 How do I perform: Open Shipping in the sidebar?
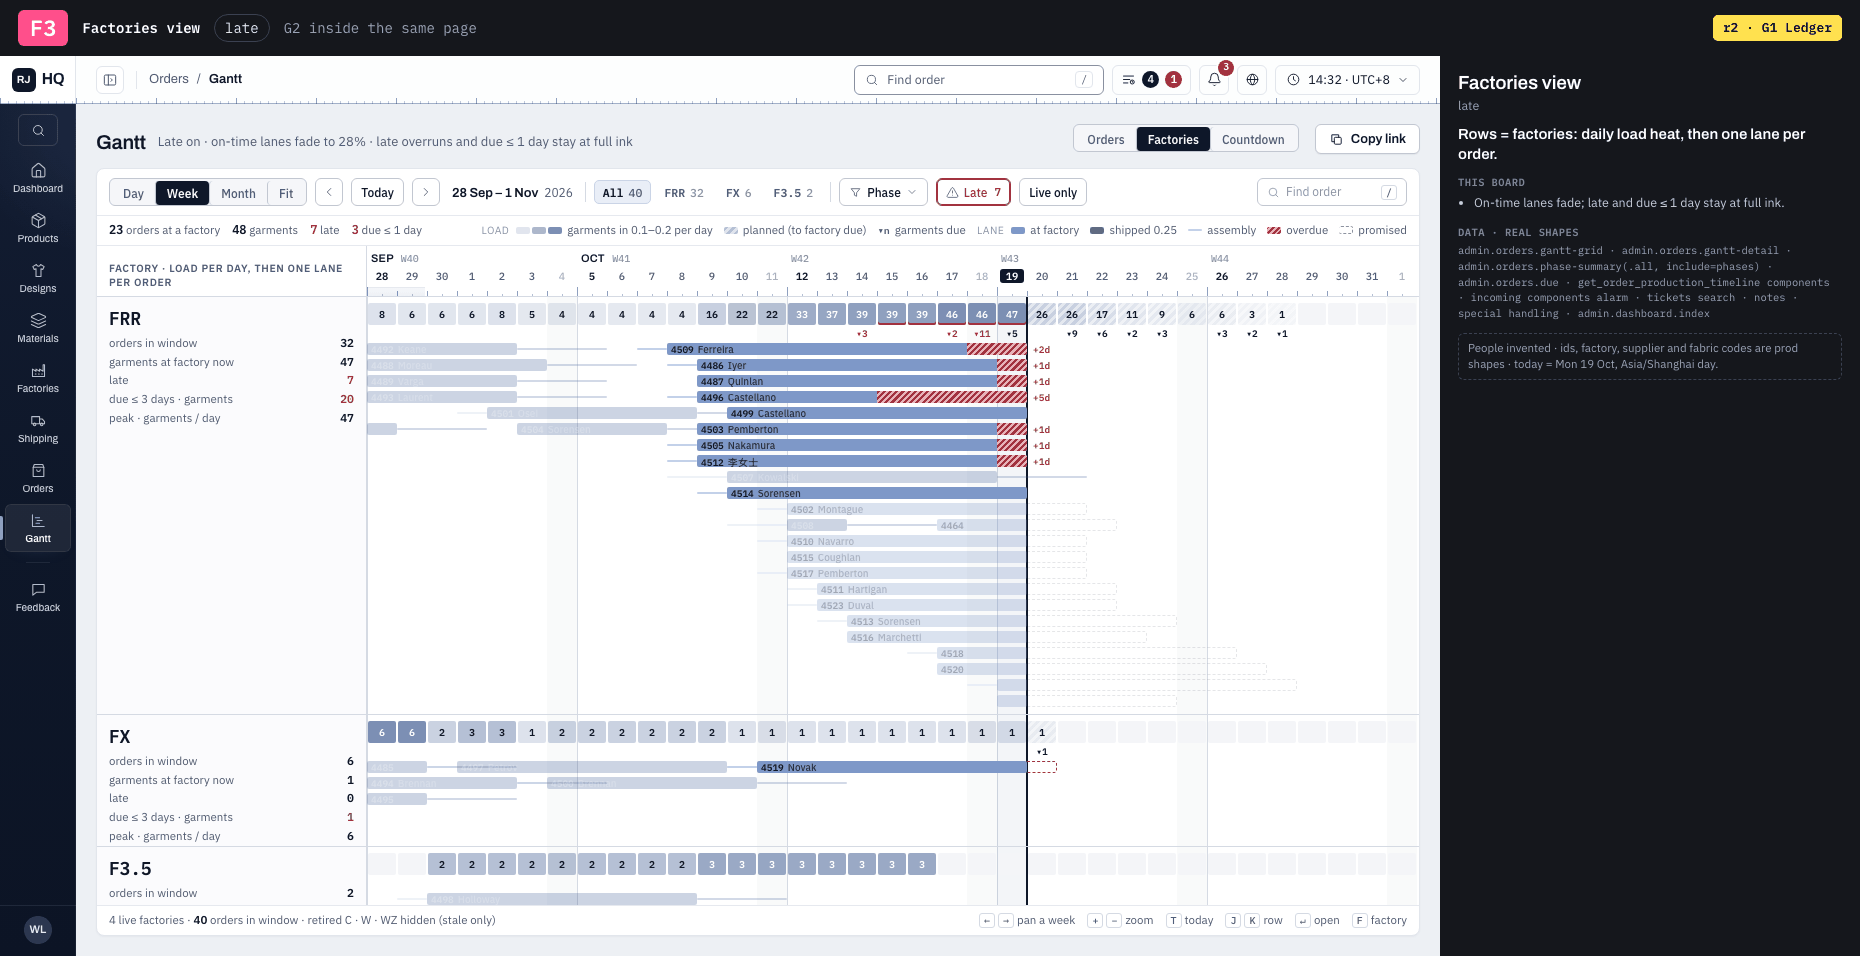[38, 428]
